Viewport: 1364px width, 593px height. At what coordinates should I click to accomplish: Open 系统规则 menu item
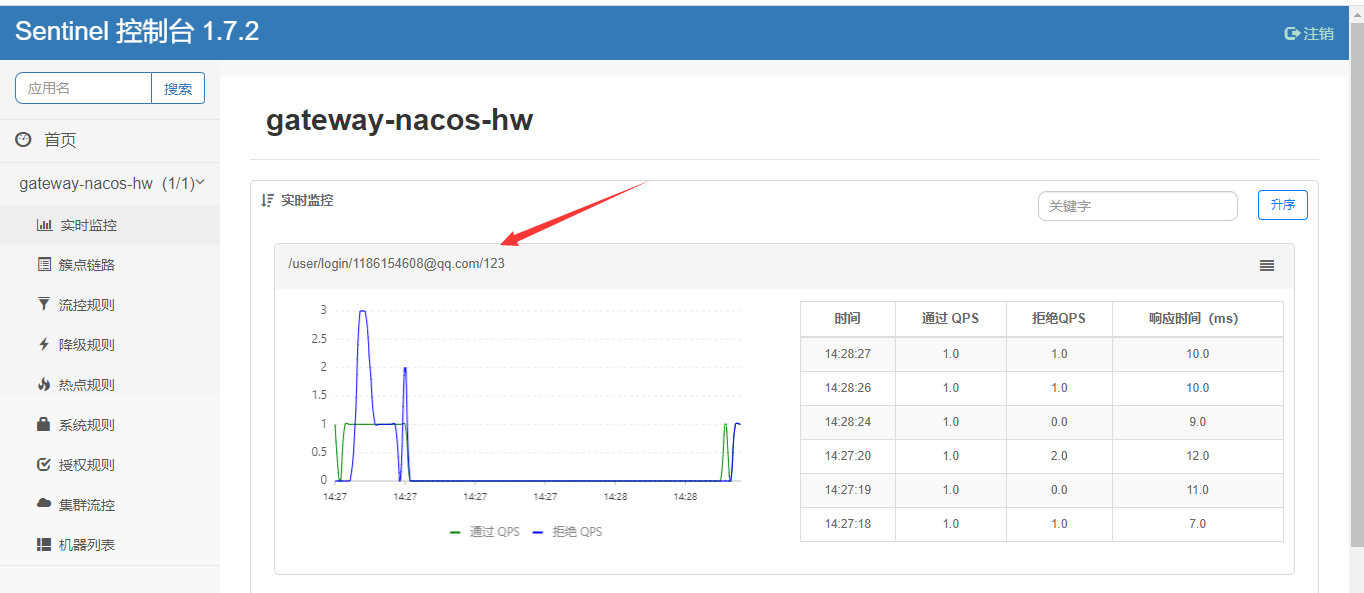[x=110, y=425]
